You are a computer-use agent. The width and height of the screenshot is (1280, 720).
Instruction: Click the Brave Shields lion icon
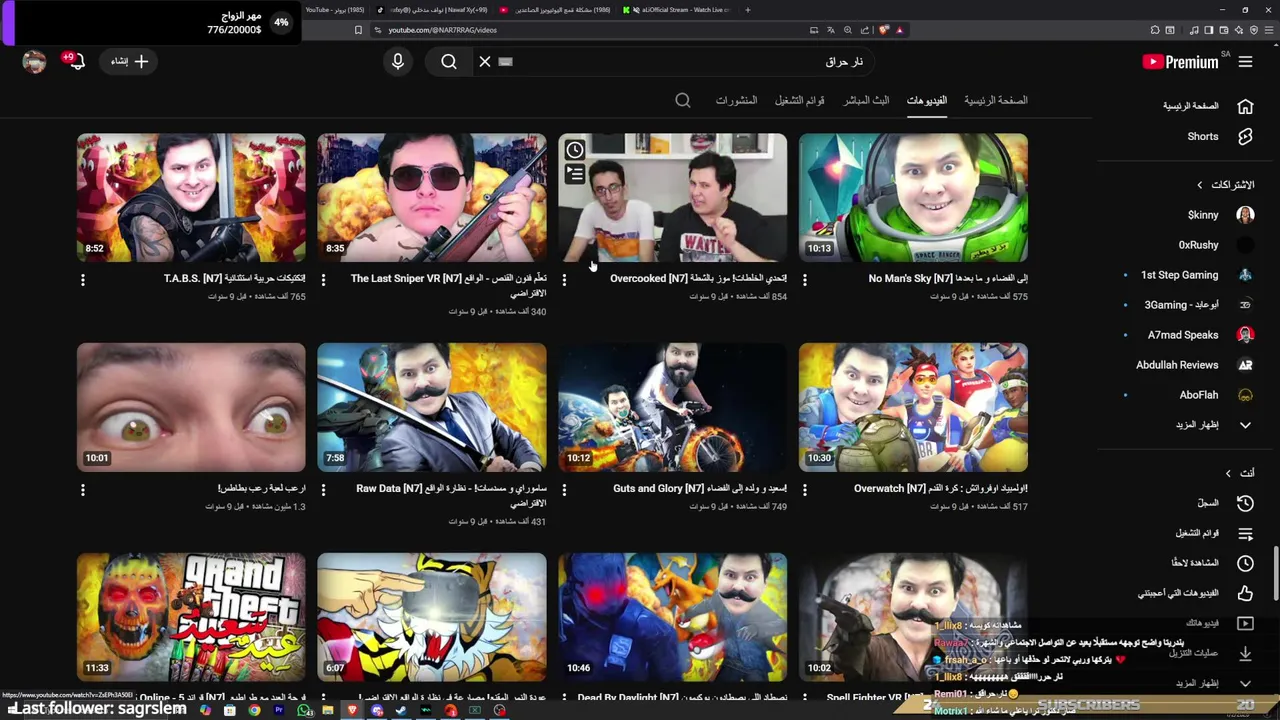[884, 30]
